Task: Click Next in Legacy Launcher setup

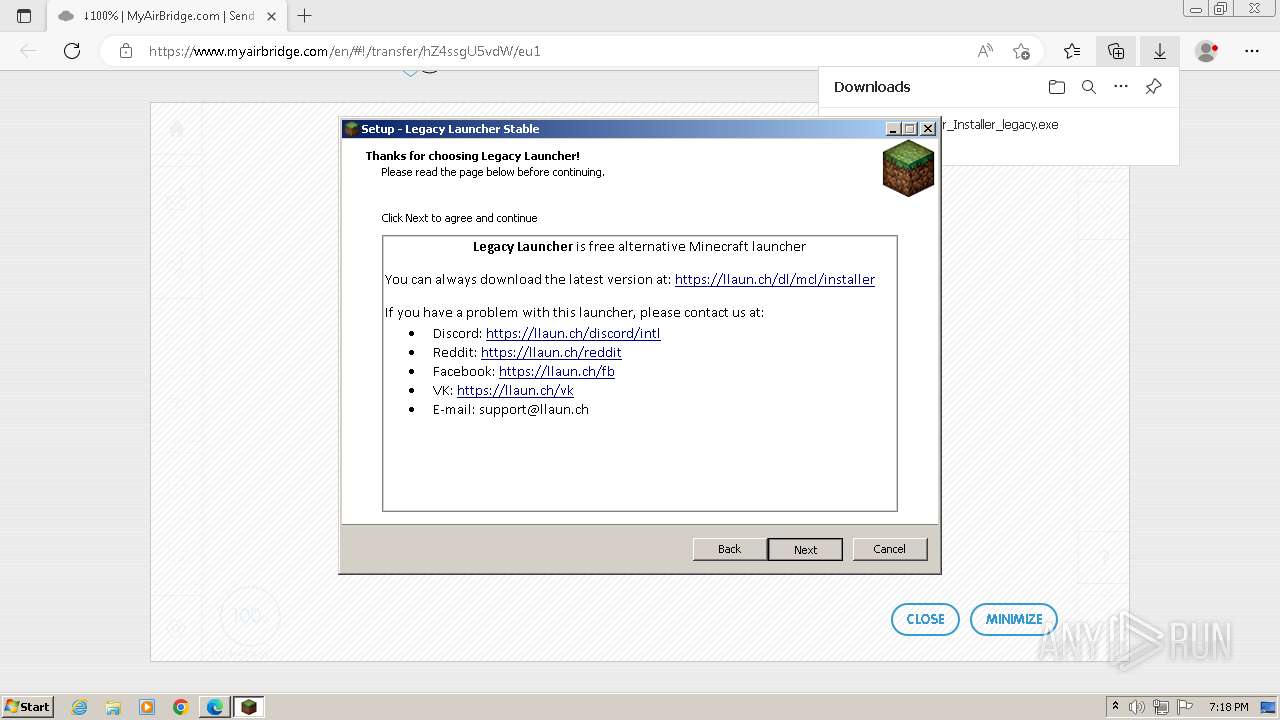Action: 805,549
